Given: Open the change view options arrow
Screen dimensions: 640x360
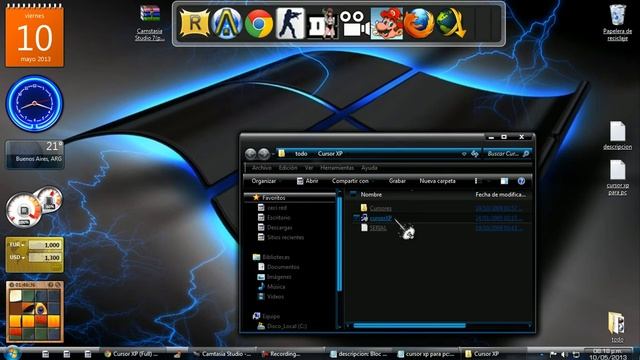Looking at the screenshot, I should (x=489, y=181).
